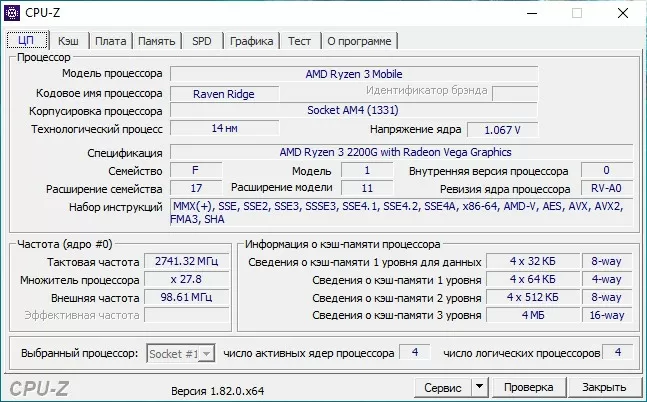
Task: Show the О программе tab
Action: (x=359, y=41)
